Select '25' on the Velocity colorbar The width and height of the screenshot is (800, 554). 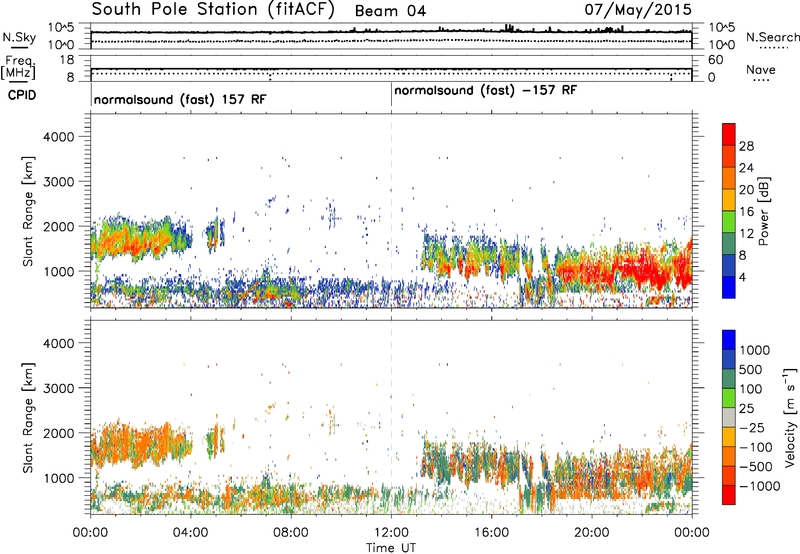pos(746,409)
